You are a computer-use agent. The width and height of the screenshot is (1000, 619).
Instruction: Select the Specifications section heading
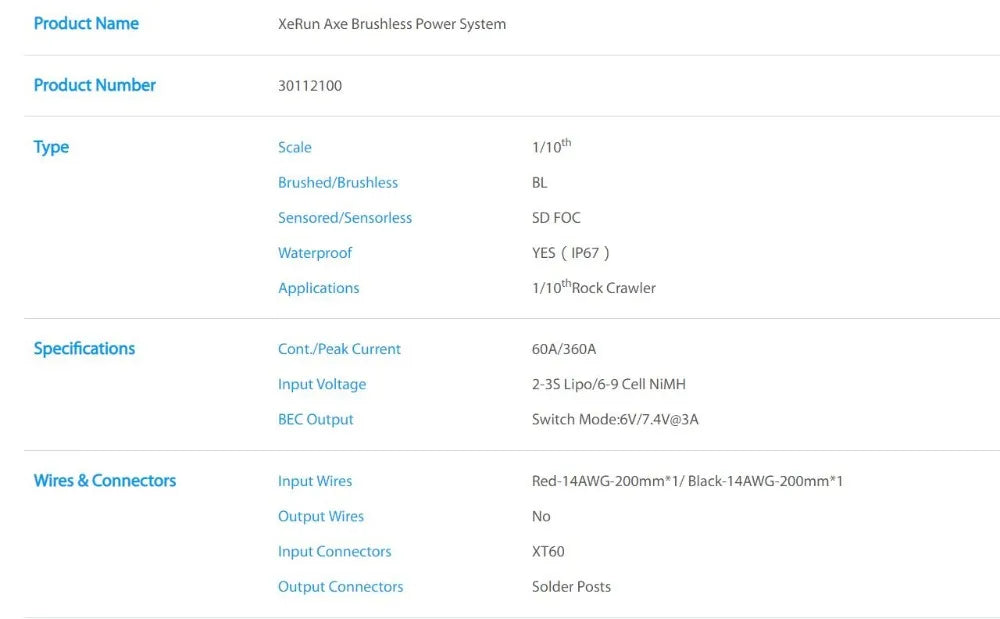[x=84, y=349]
